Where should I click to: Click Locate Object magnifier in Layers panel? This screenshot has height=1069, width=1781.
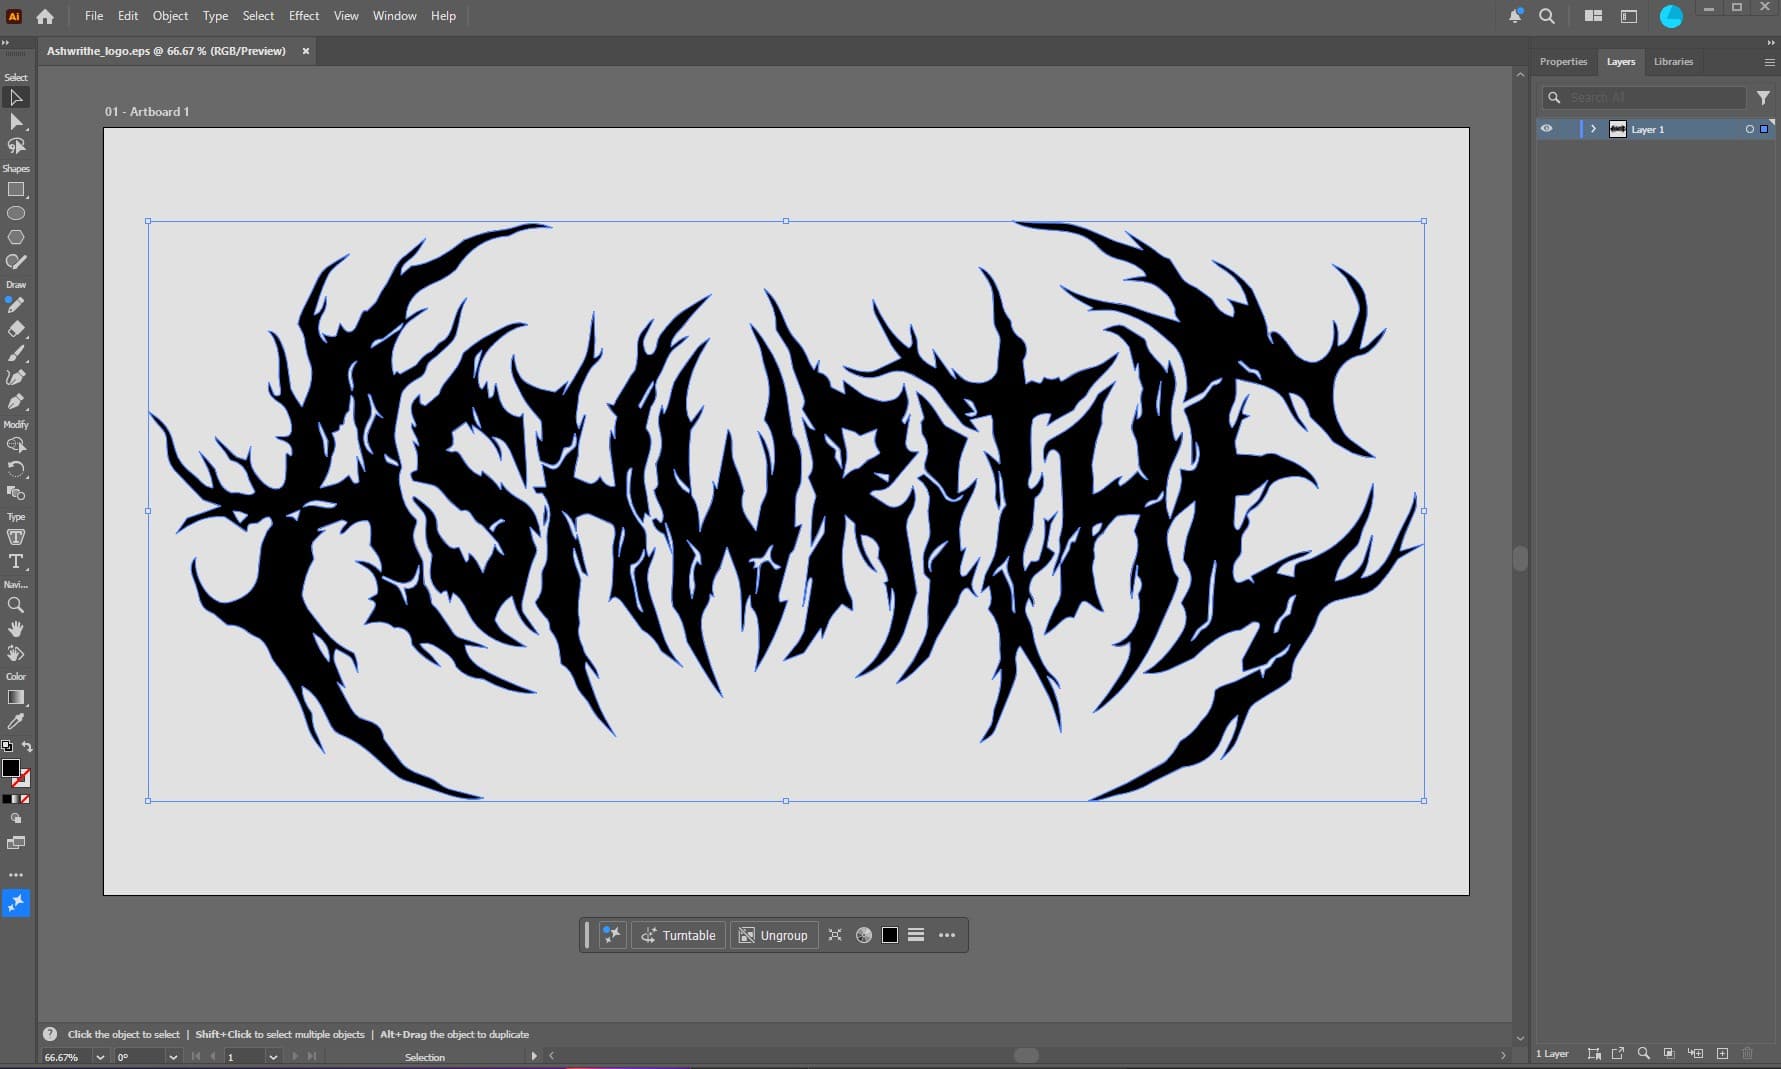pos(1643,1053)
